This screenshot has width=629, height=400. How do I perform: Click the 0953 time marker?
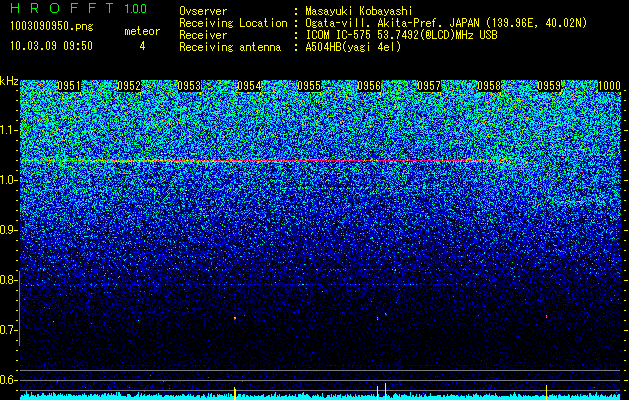coord(189,86)
